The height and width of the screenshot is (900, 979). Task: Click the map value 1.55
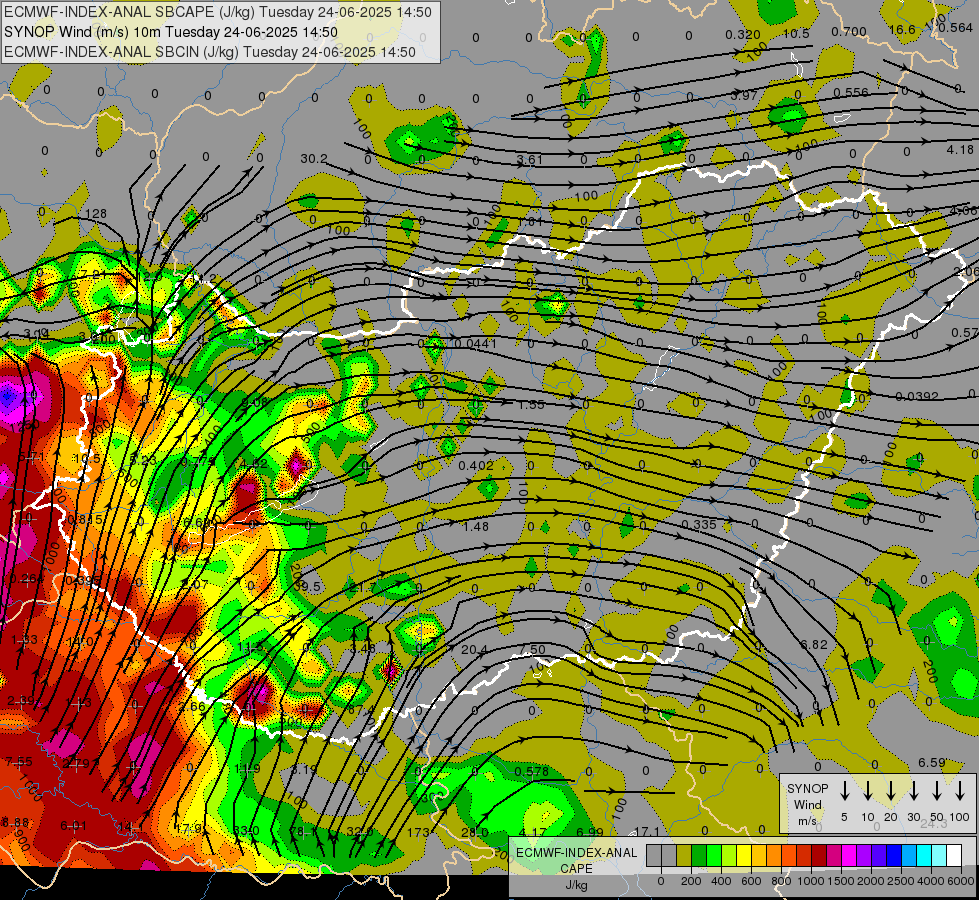pyautogui.click(x=531, y=404)
